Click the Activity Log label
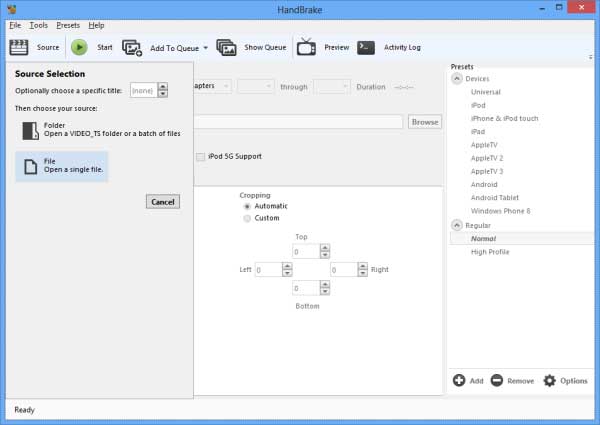Viewport: 600px width, 425px height. pos(402,47)
